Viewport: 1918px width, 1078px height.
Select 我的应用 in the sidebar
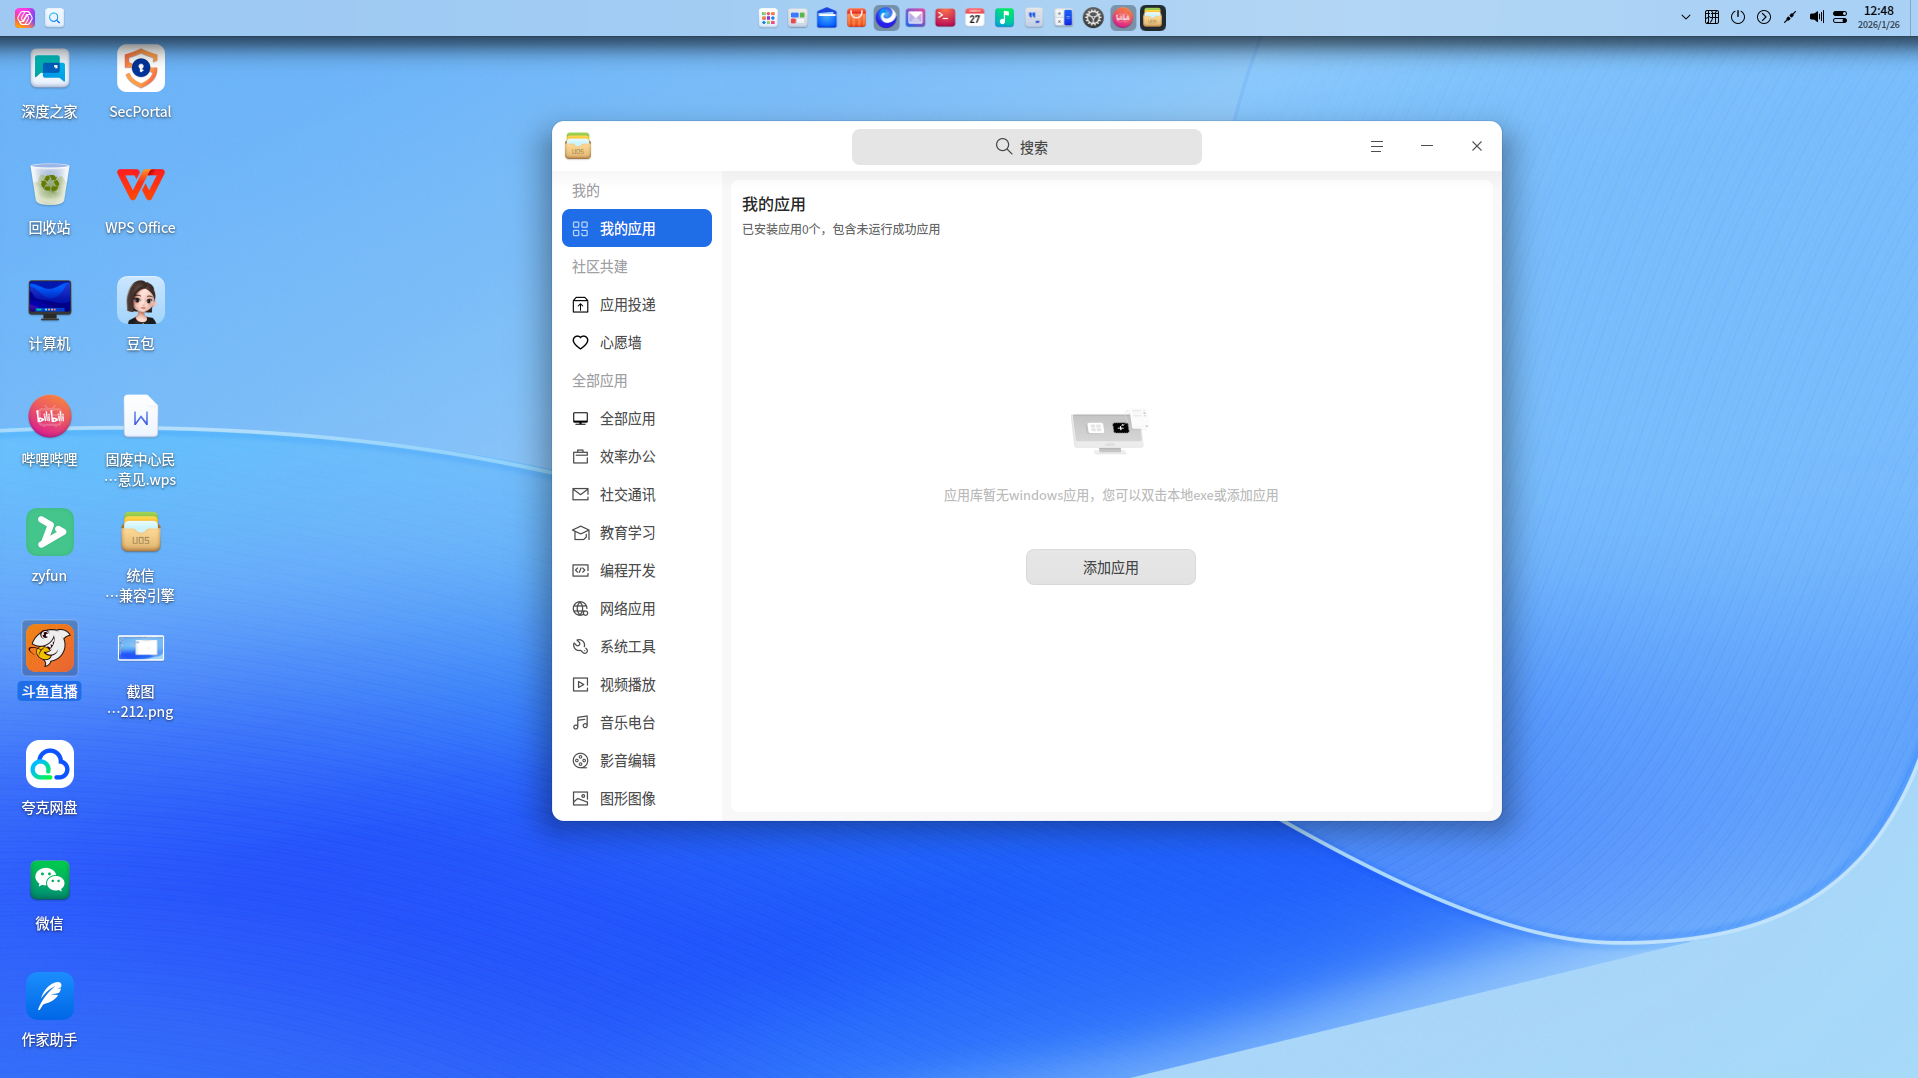[637, 228]
